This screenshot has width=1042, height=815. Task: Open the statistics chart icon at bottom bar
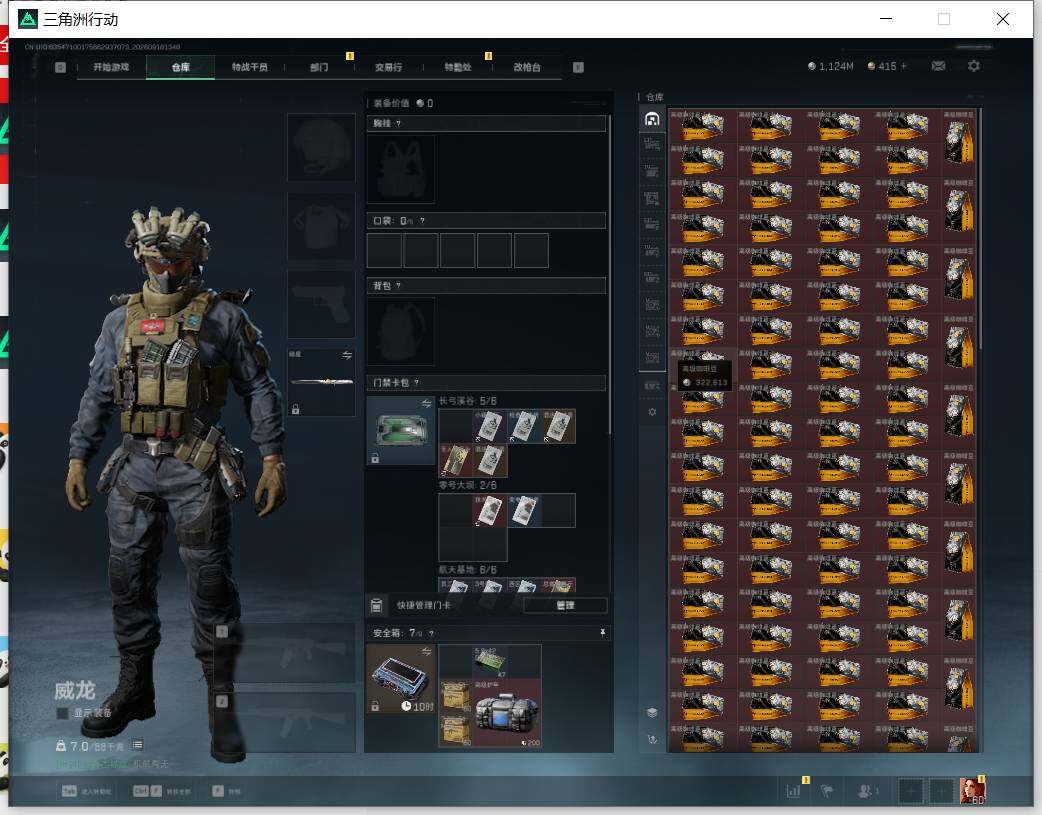click(793, 790)
